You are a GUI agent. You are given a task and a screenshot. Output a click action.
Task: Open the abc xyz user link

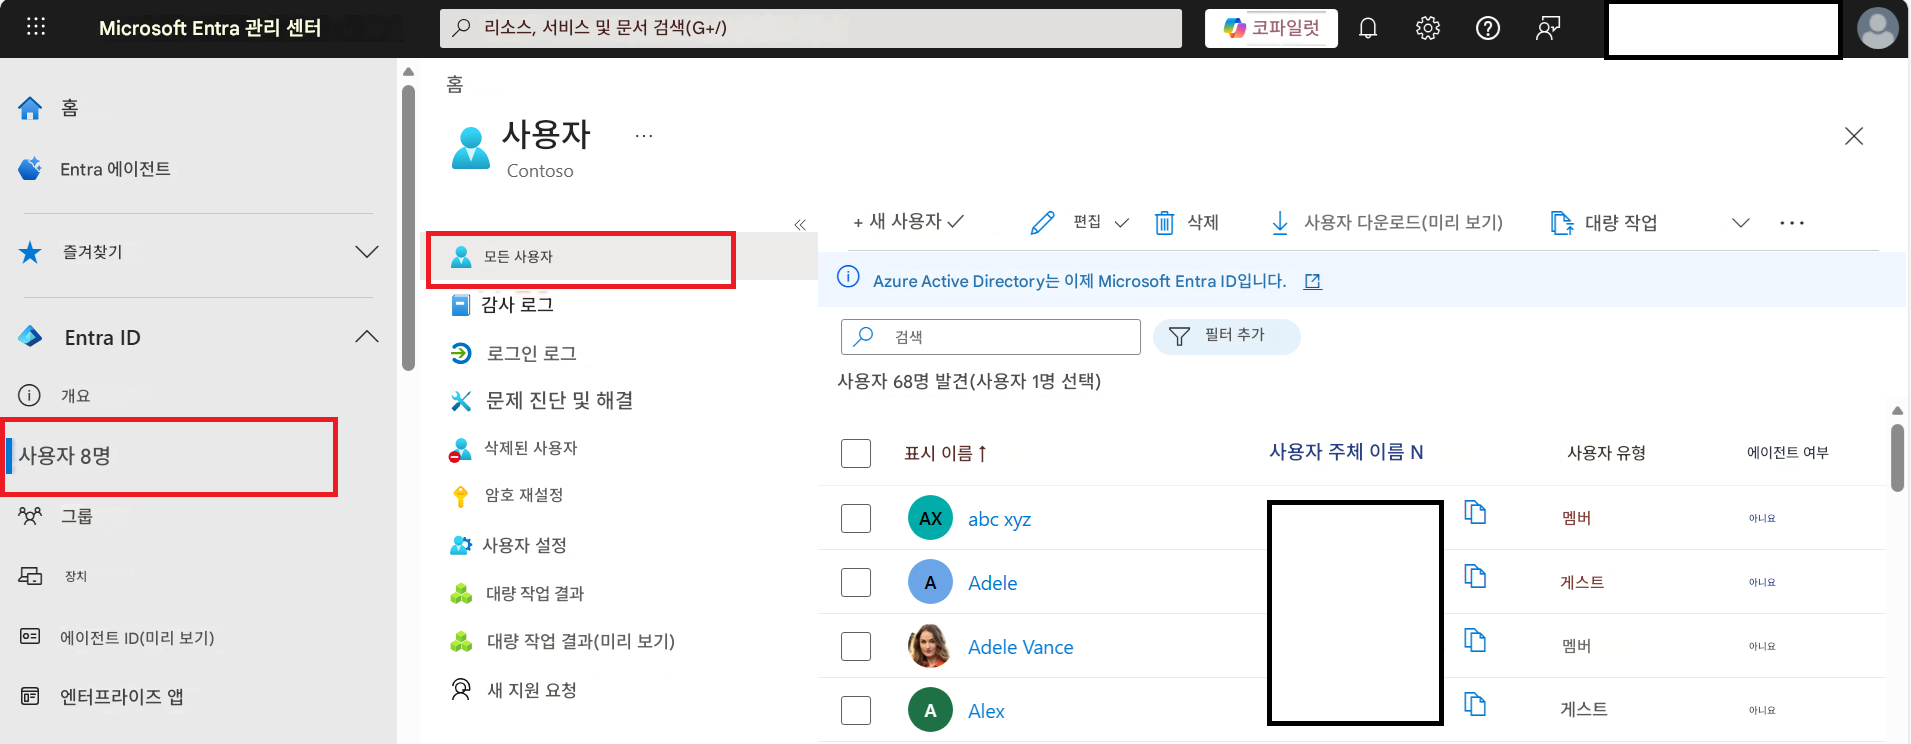pos(999,519)
